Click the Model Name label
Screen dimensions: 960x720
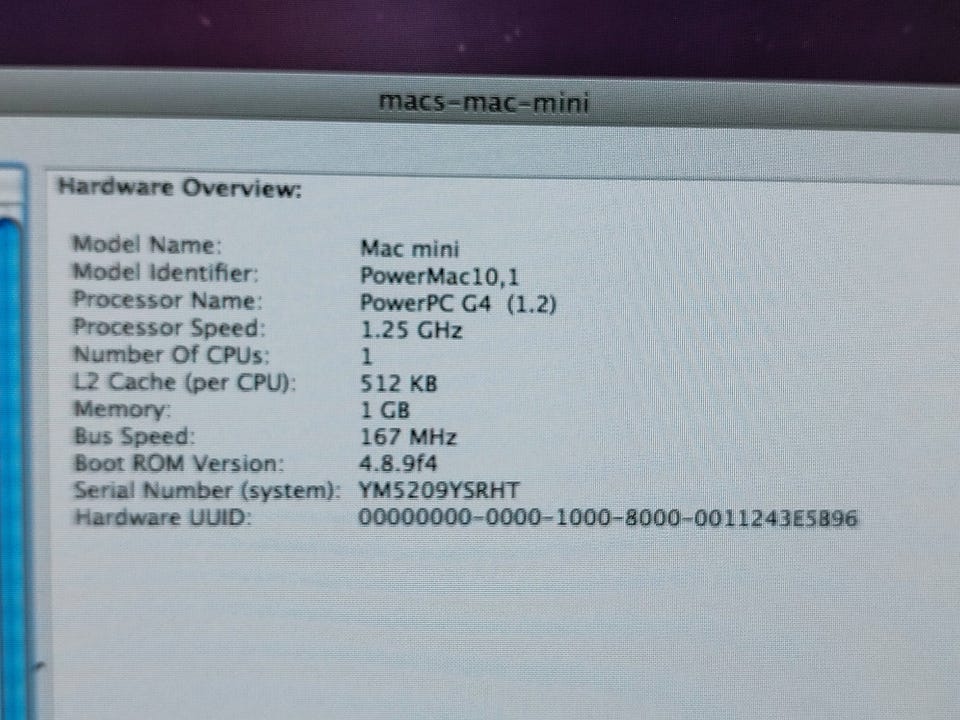[x=147, y=244]
